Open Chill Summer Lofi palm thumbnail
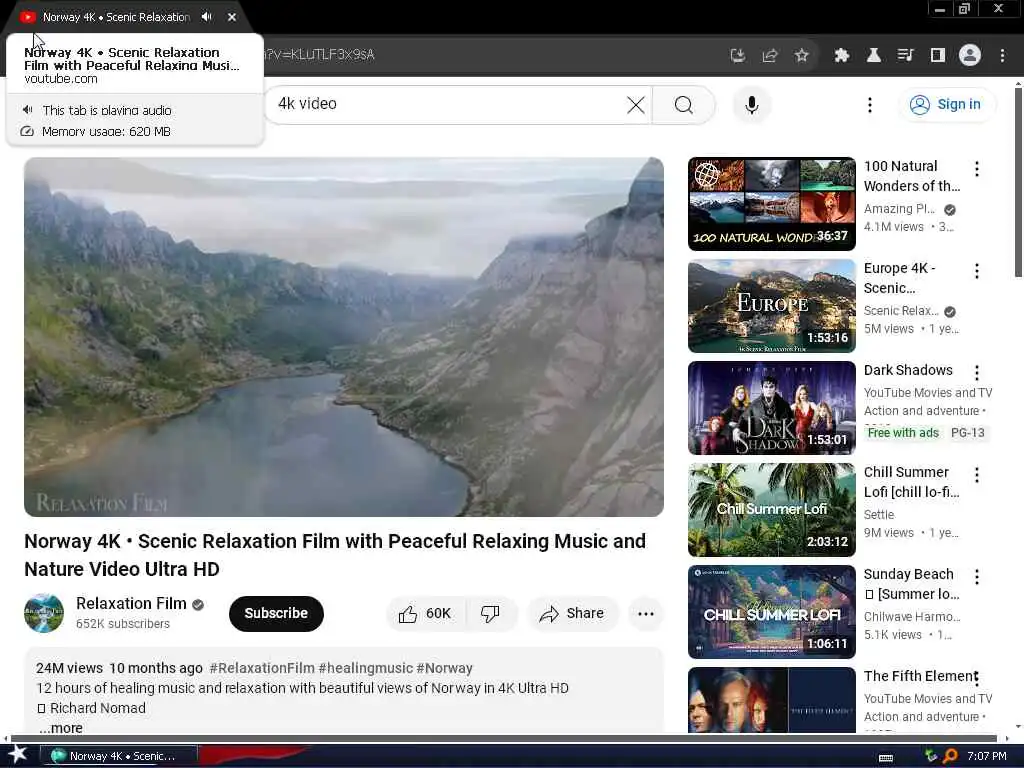The width and height of the screenshot is (1024, 768). [x=771, y=509]
